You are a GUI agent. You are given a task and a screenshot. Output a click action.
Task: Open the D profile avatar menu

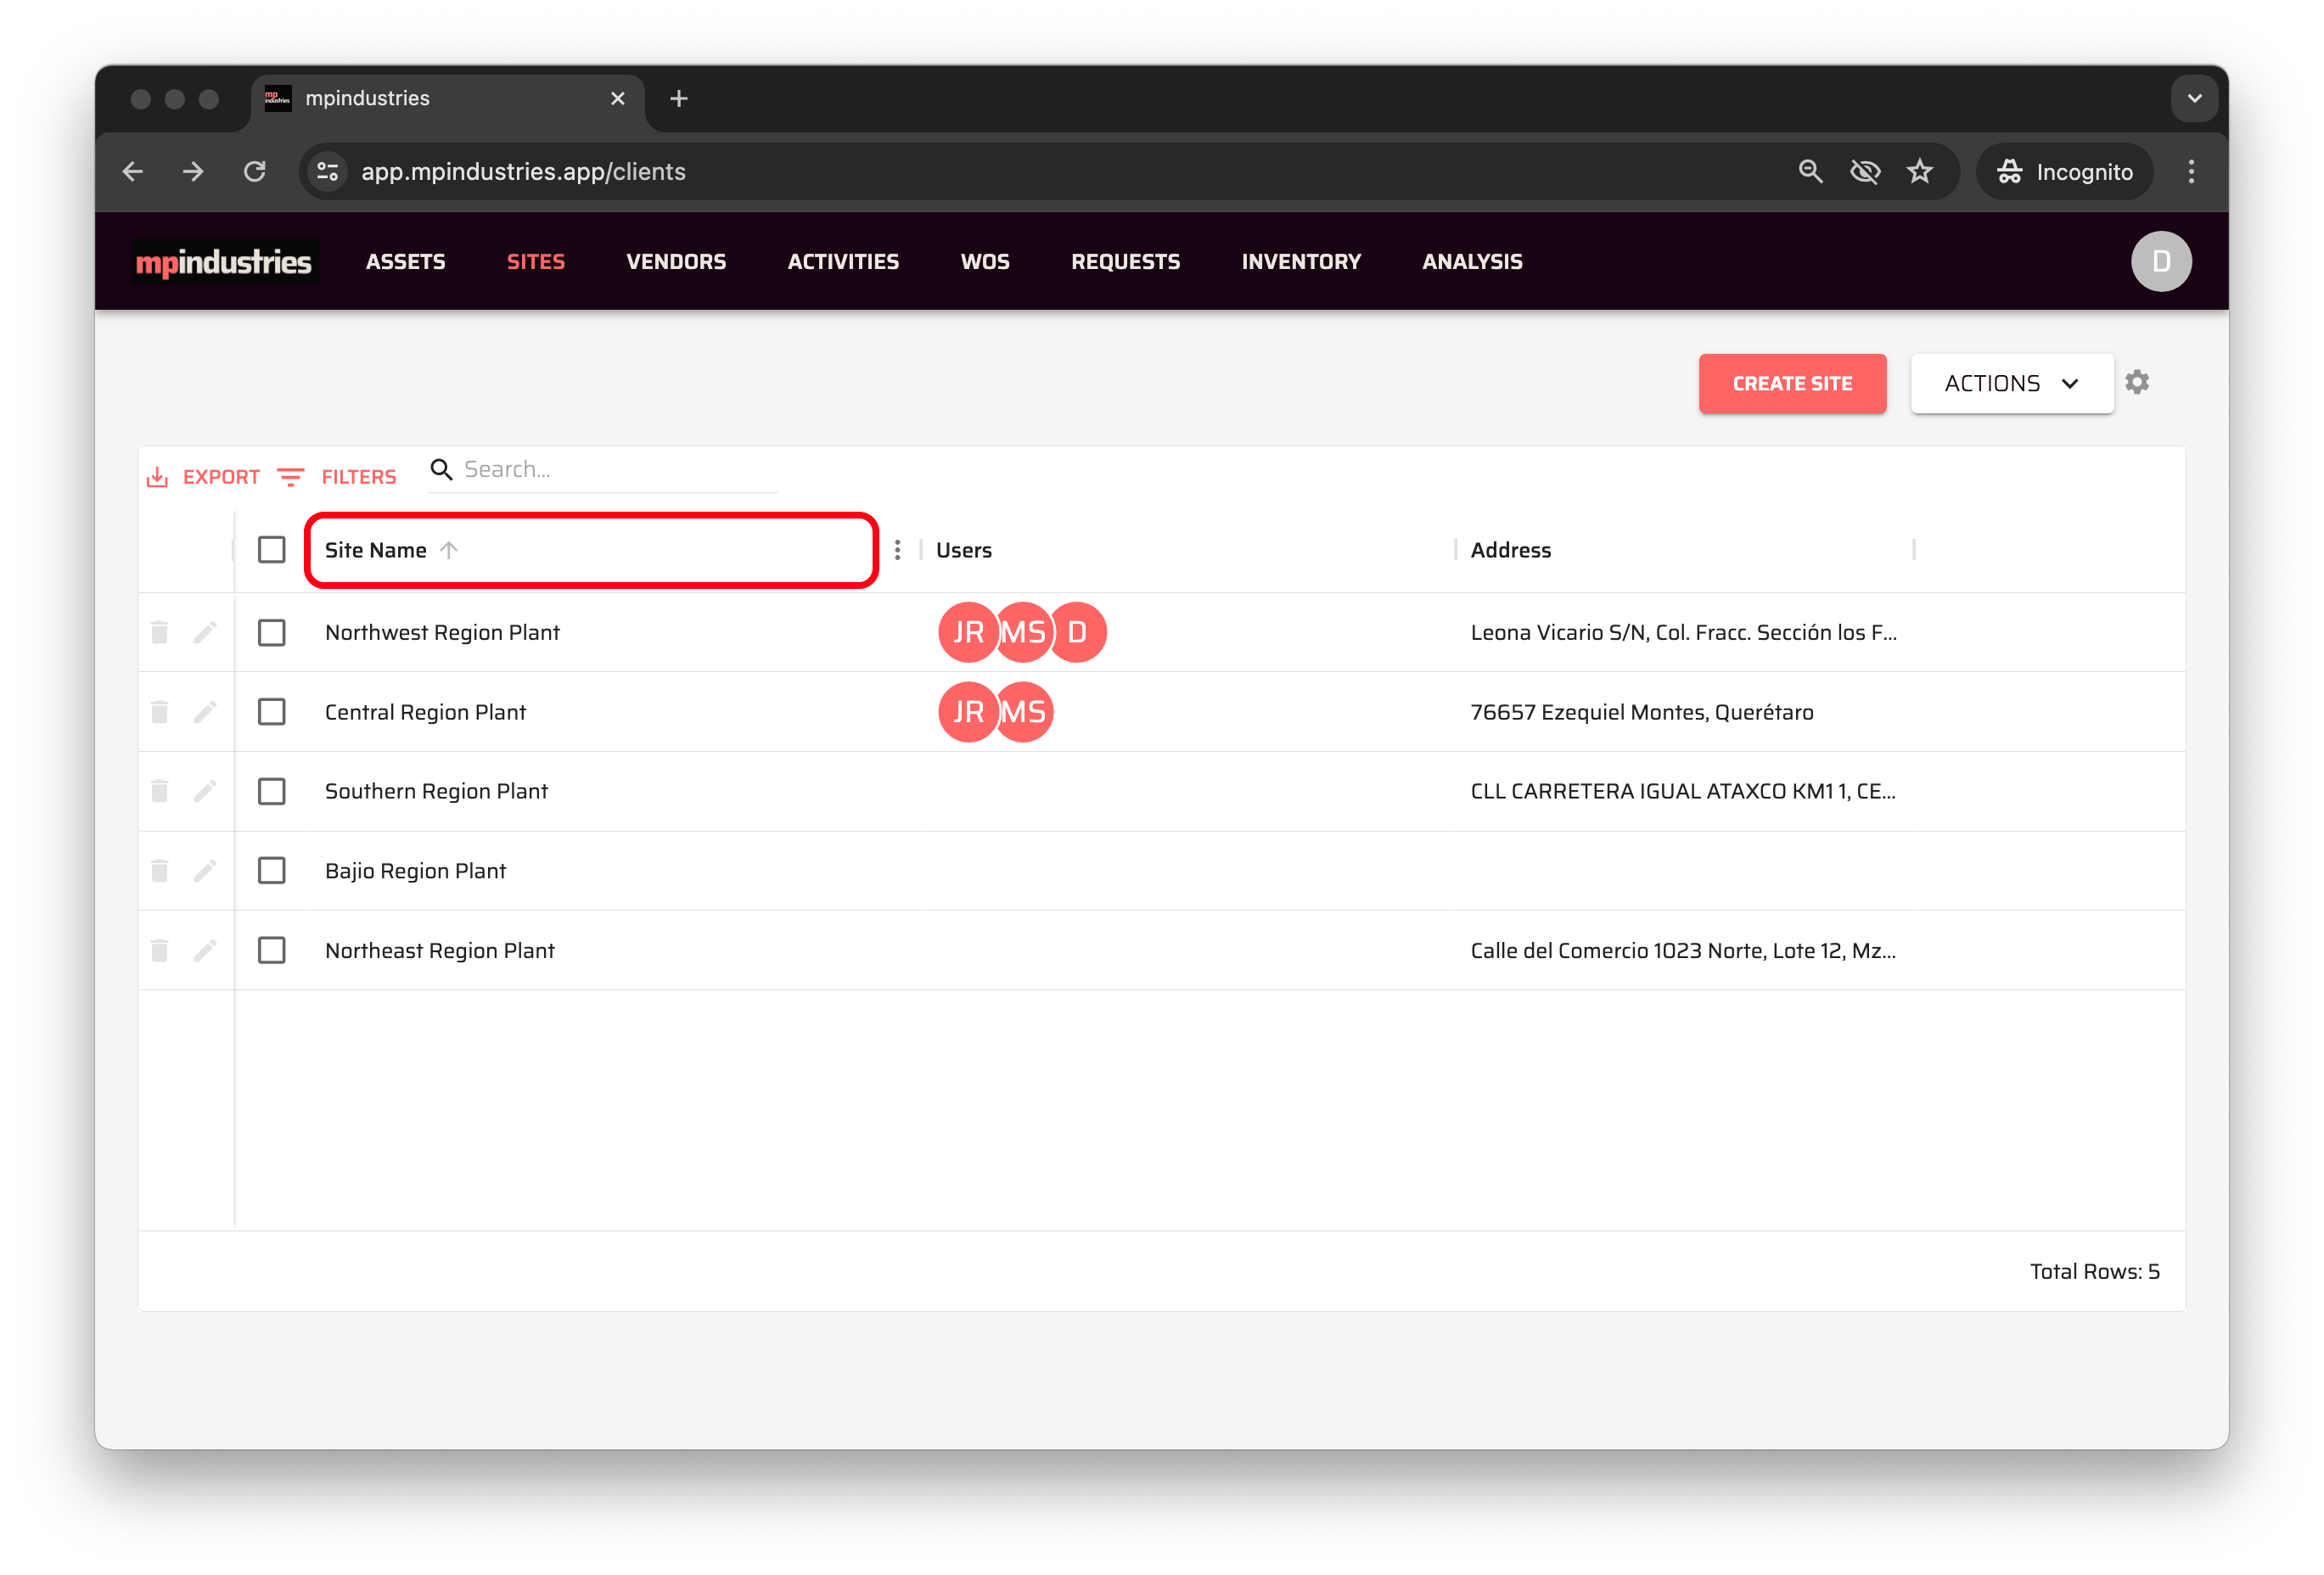click(x=2160, y=261)
